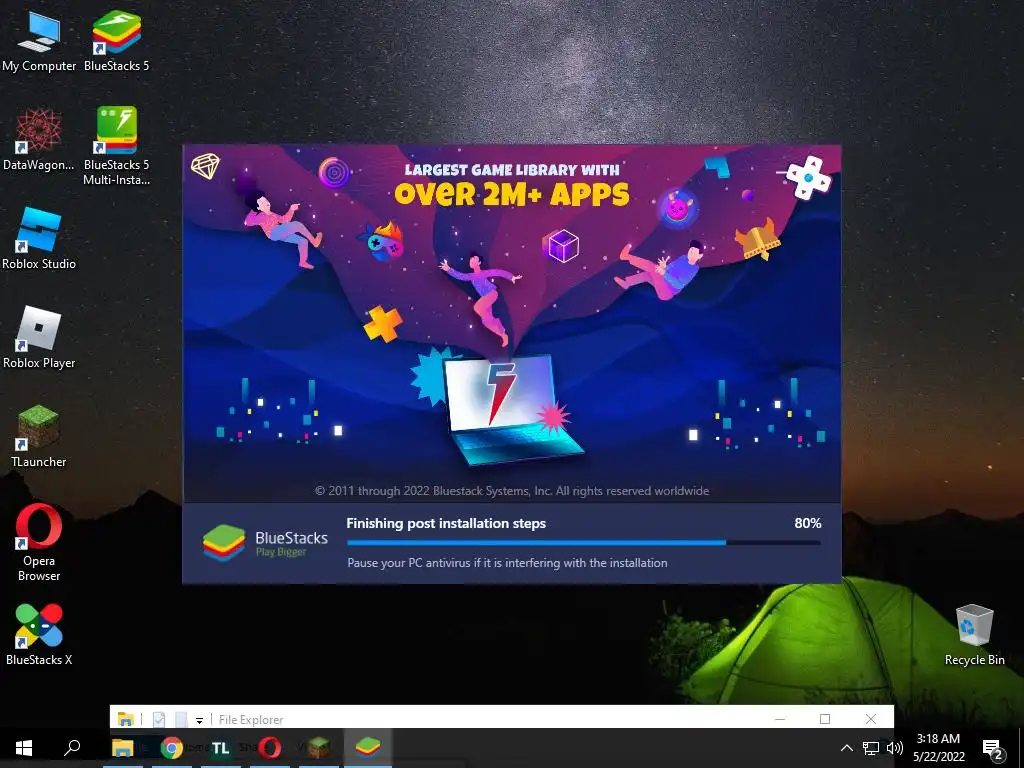Click the File Explorer window folder icon
Image resolution: width=1024 pixels, height=768 pixels.
click(x=125, y=719)
